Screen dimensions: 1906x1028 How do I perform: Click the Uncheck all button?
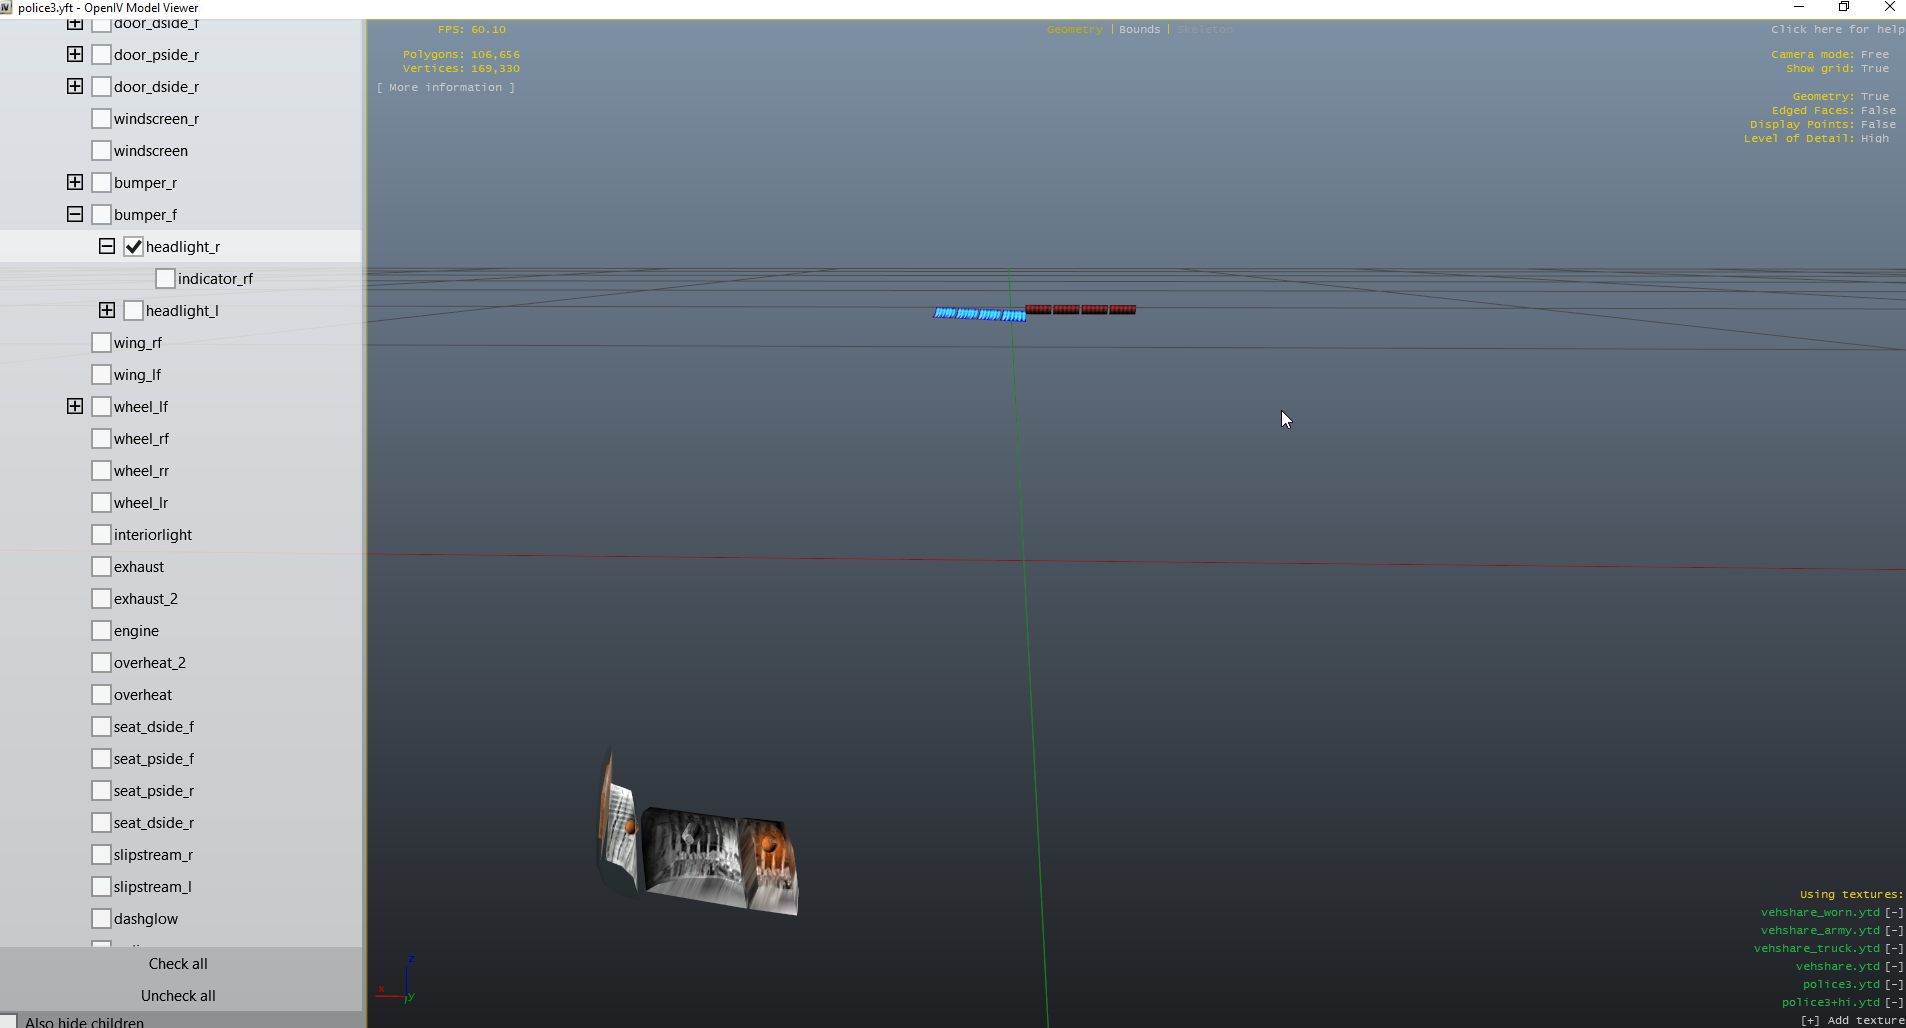click(178, 996)
